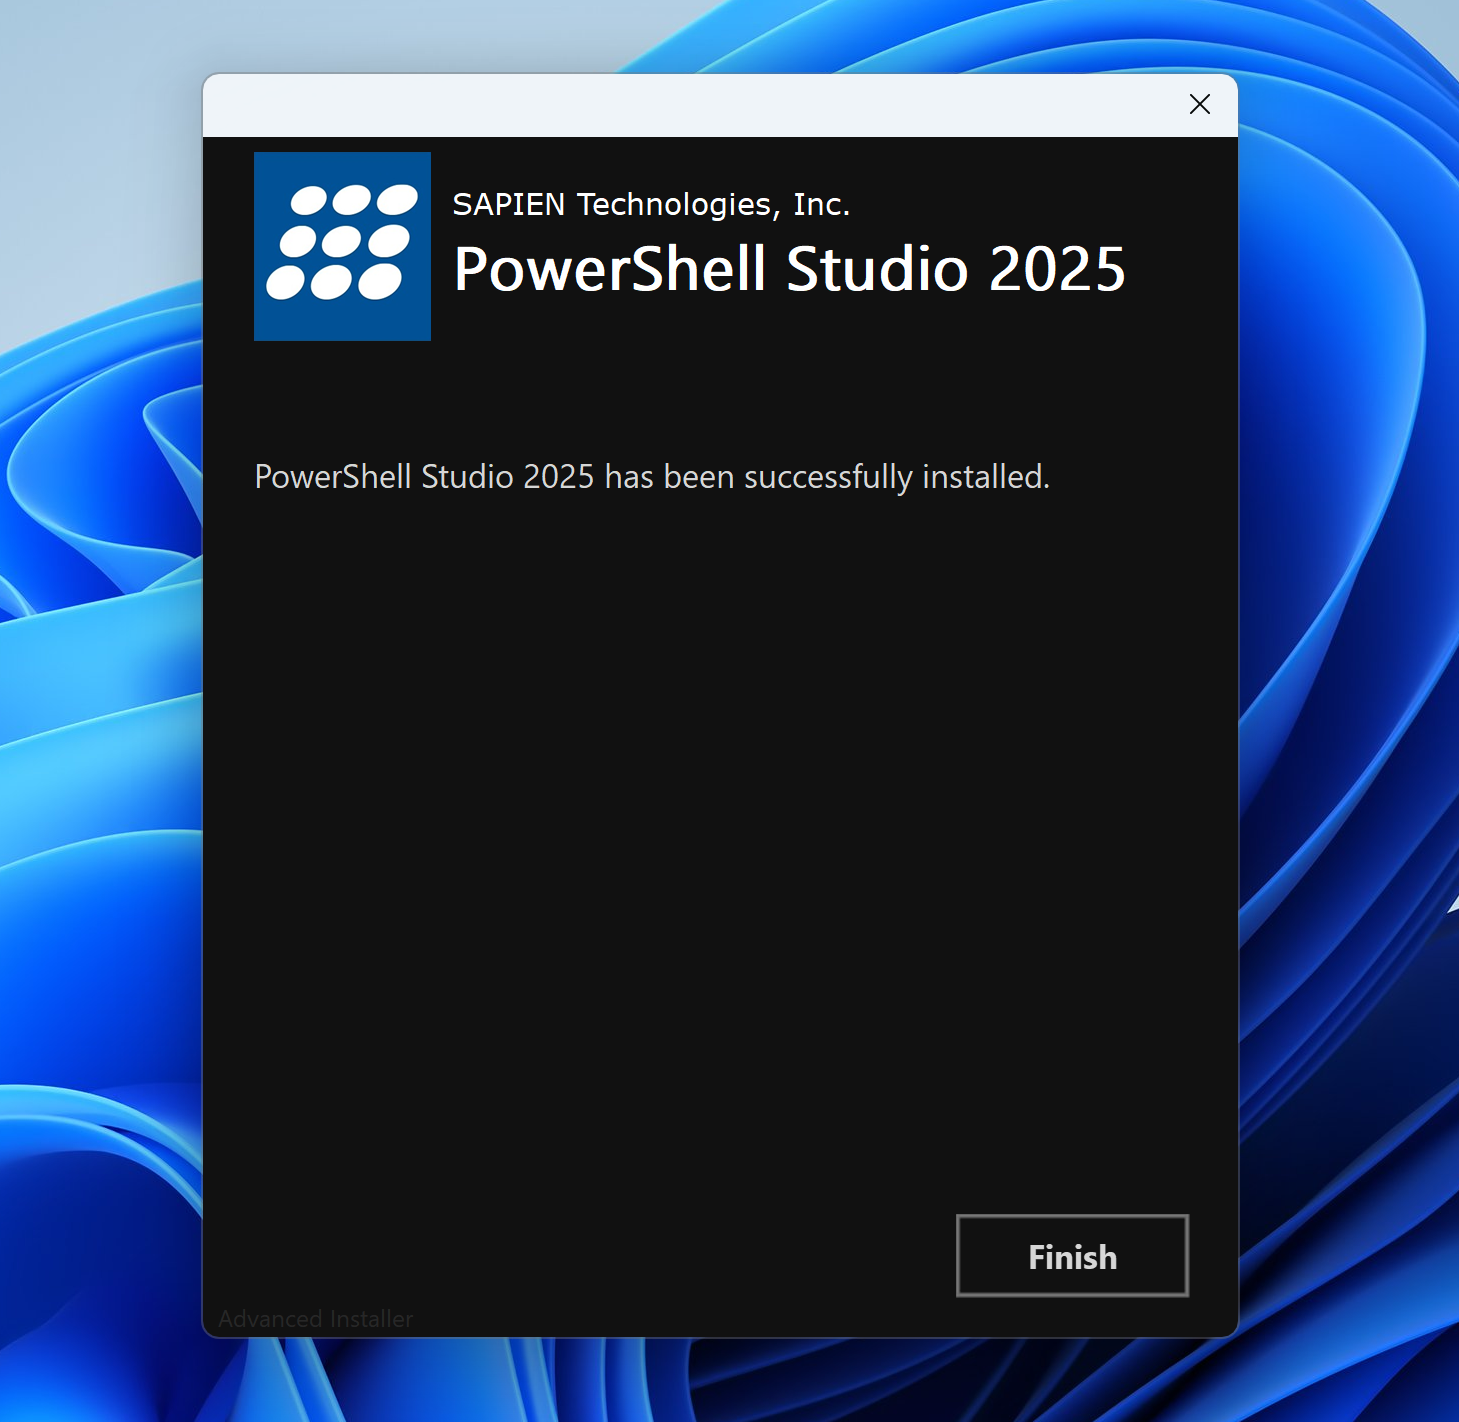Click the bottom-left white oval in the logo
The image size is (1459, 1422).
(x=285, y=283)
